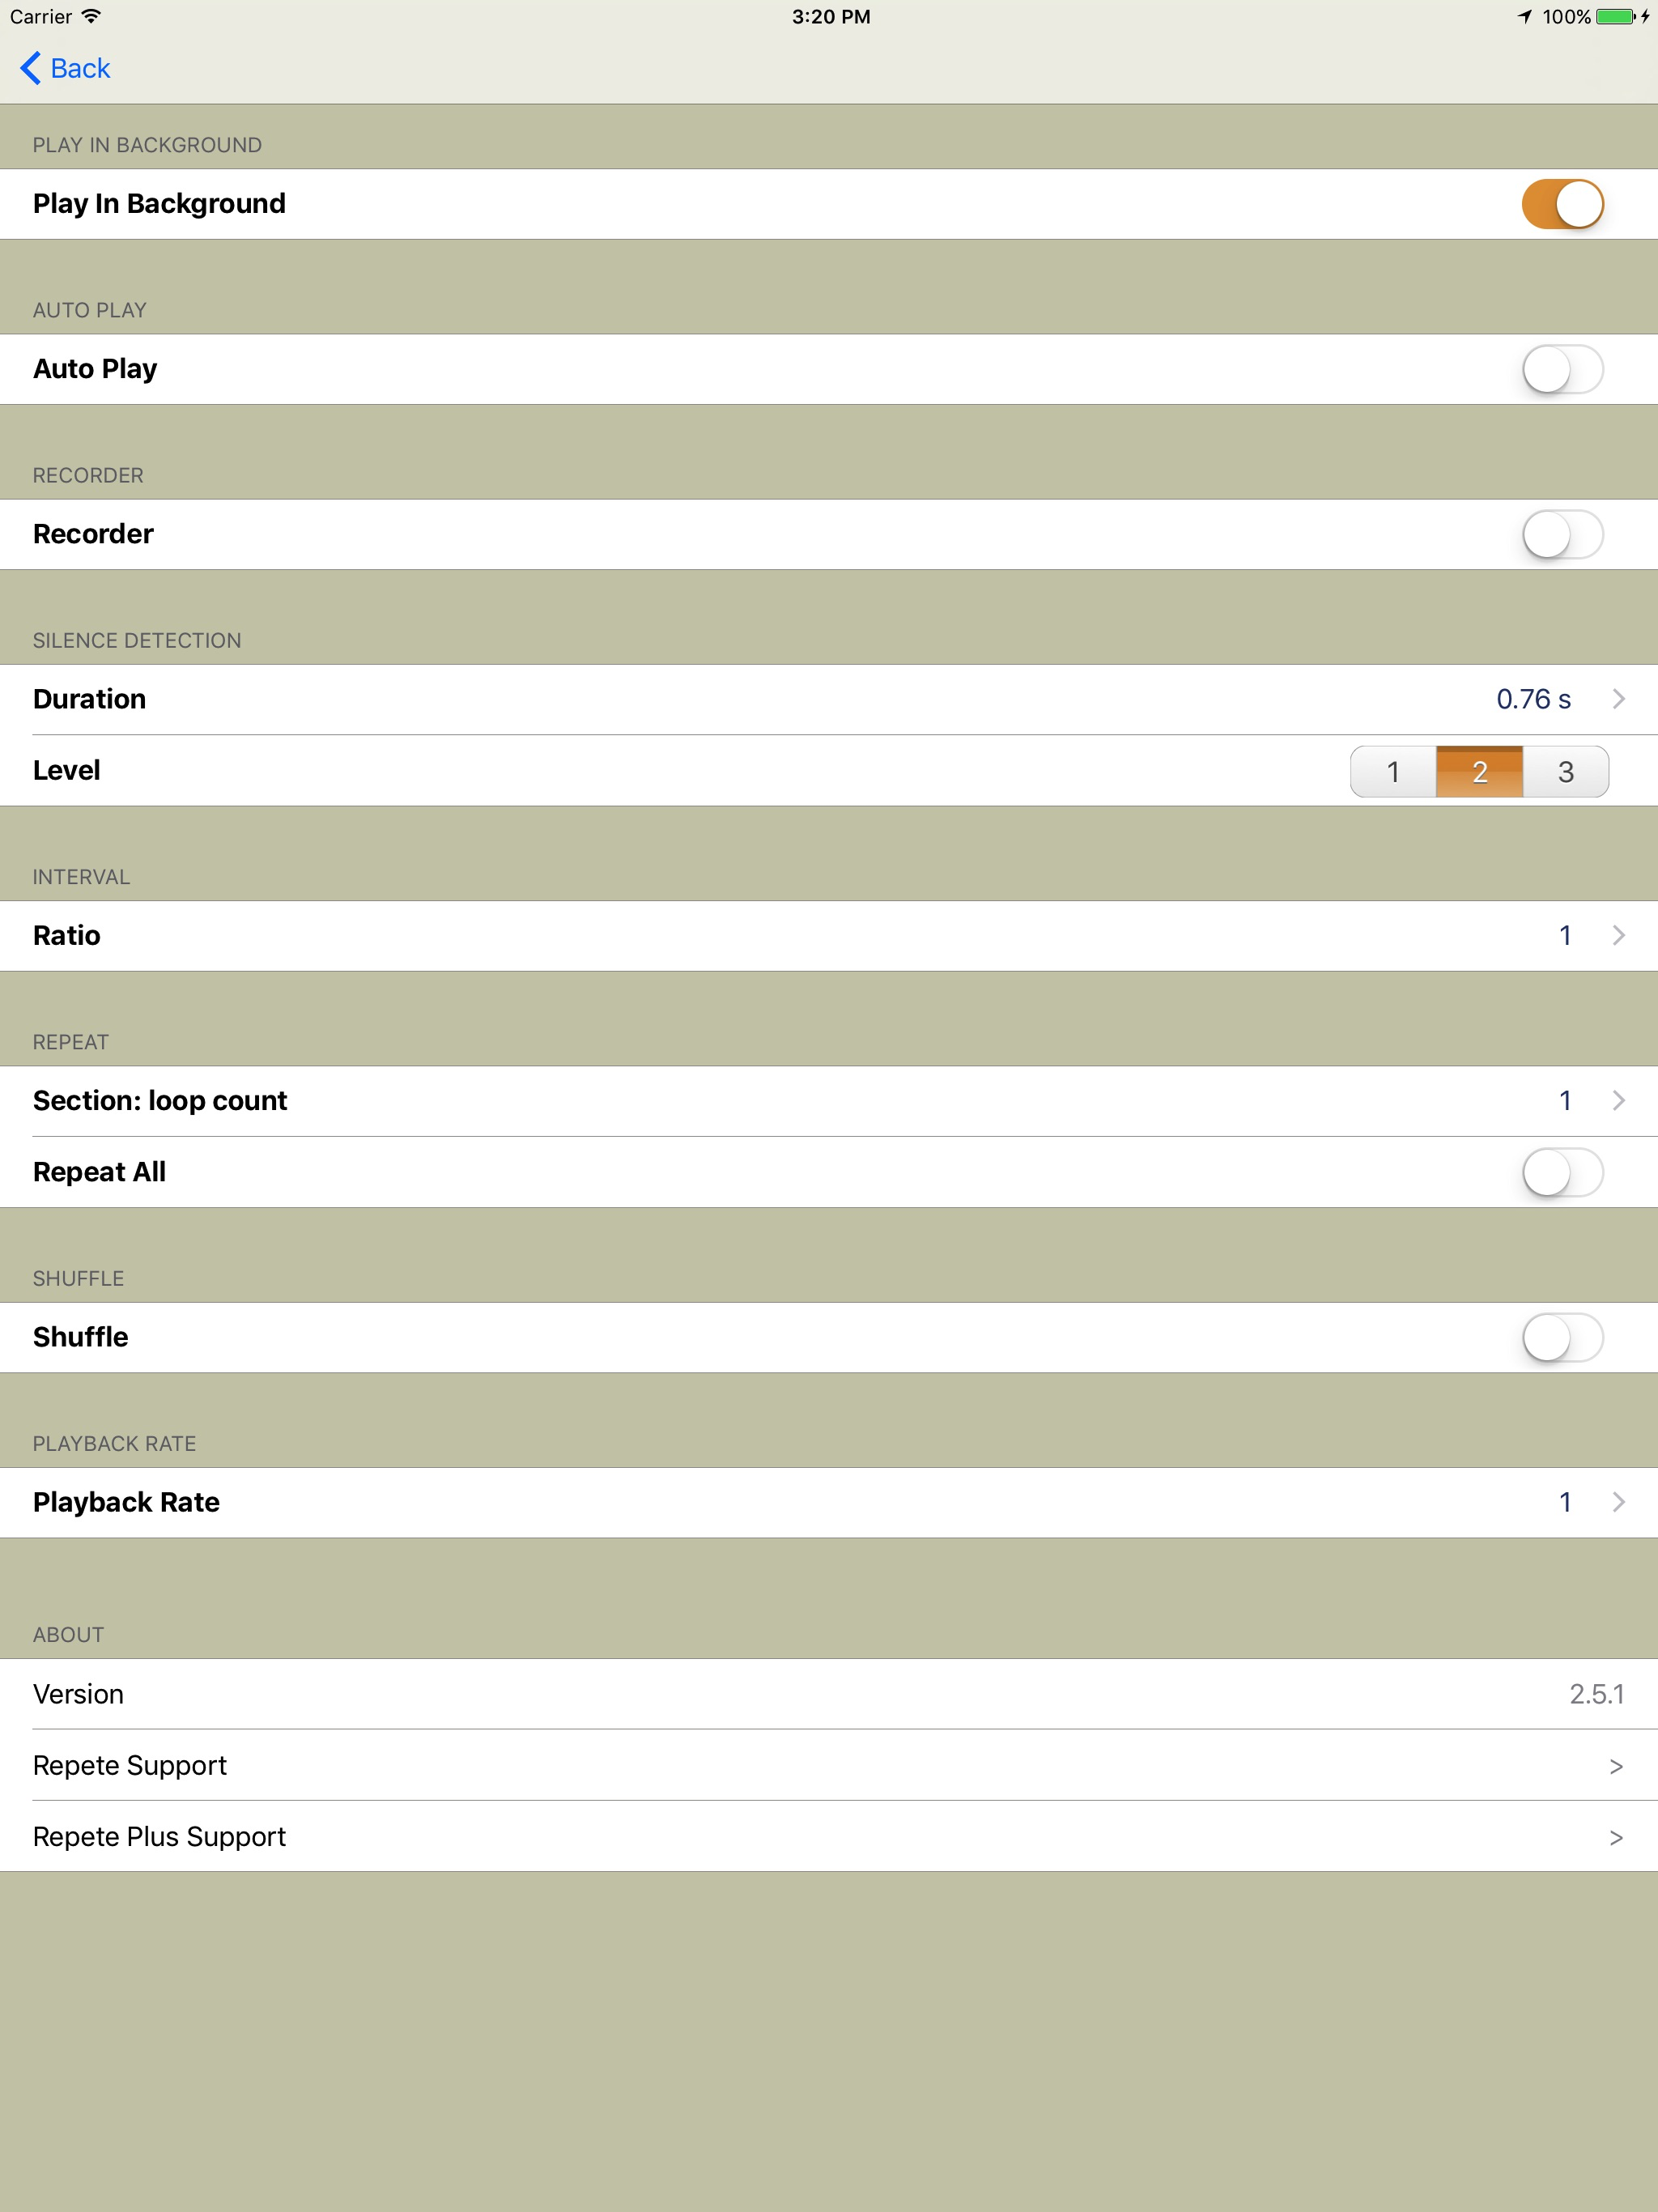Screen dimensions: 1658x2212
Task: Tap the location arrow status icon
Action: pos(1524,17)
